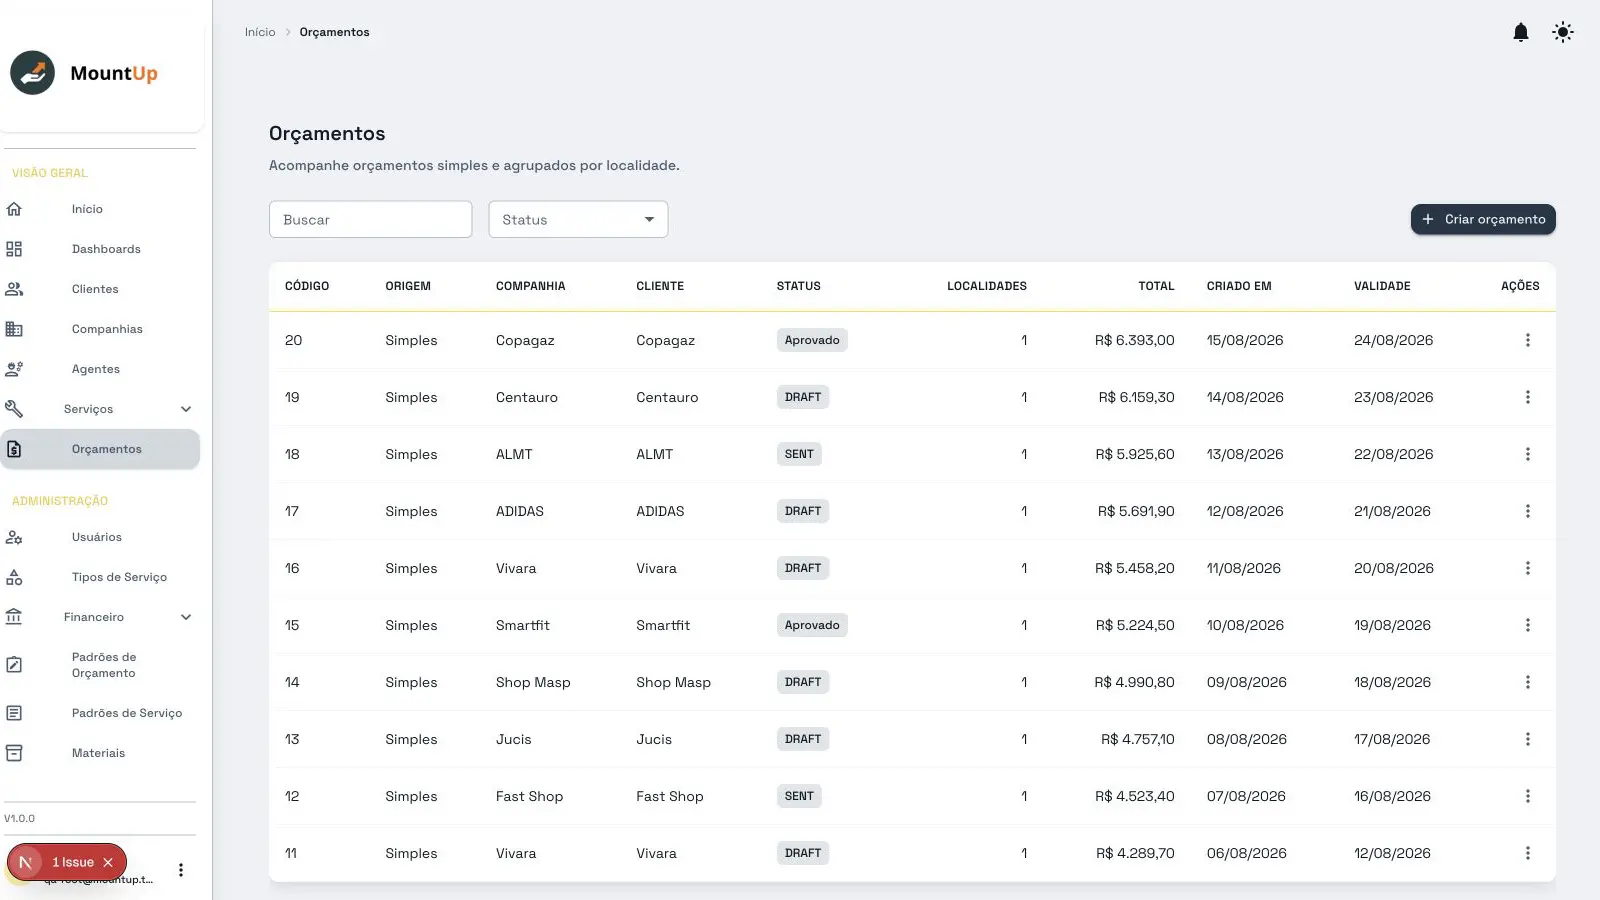Click Fast Shop client cell
This screenshot has height=900, width=1600.
coord(670,796)
